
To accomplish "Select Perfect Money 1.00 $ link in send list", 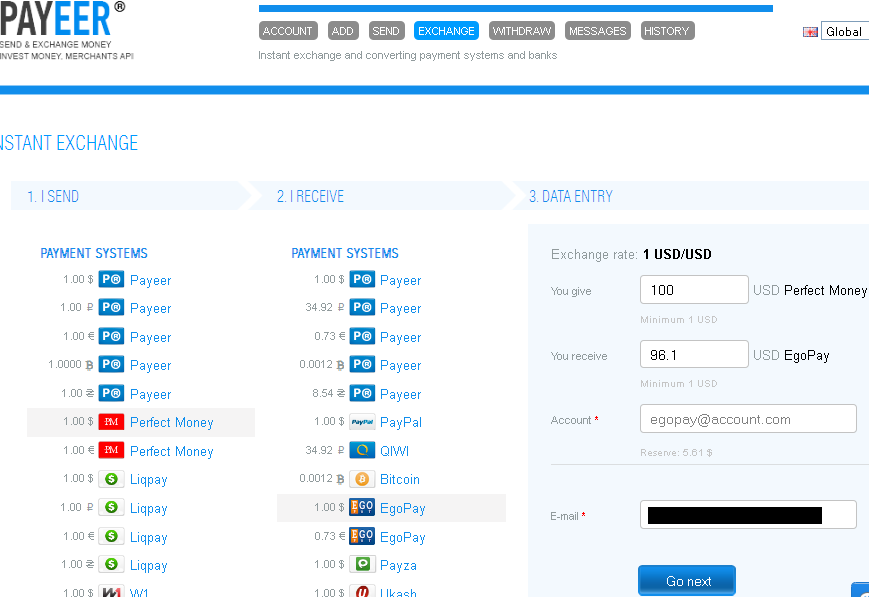I will 171,422.
